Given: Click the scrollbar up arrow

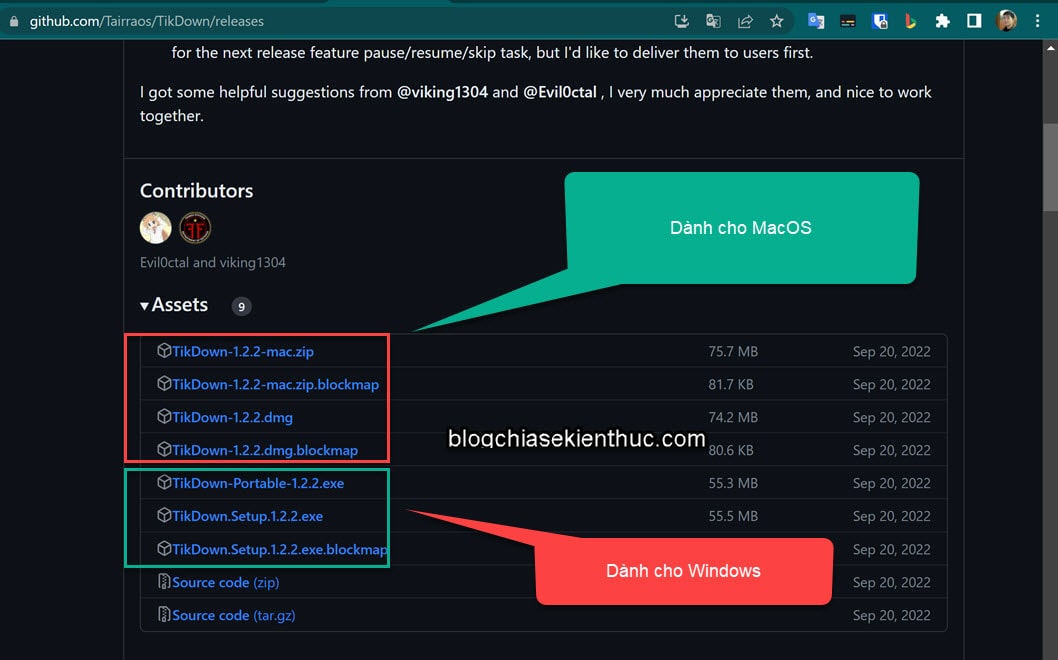Looking at the screenshot, I should (x=1051, y=48).
